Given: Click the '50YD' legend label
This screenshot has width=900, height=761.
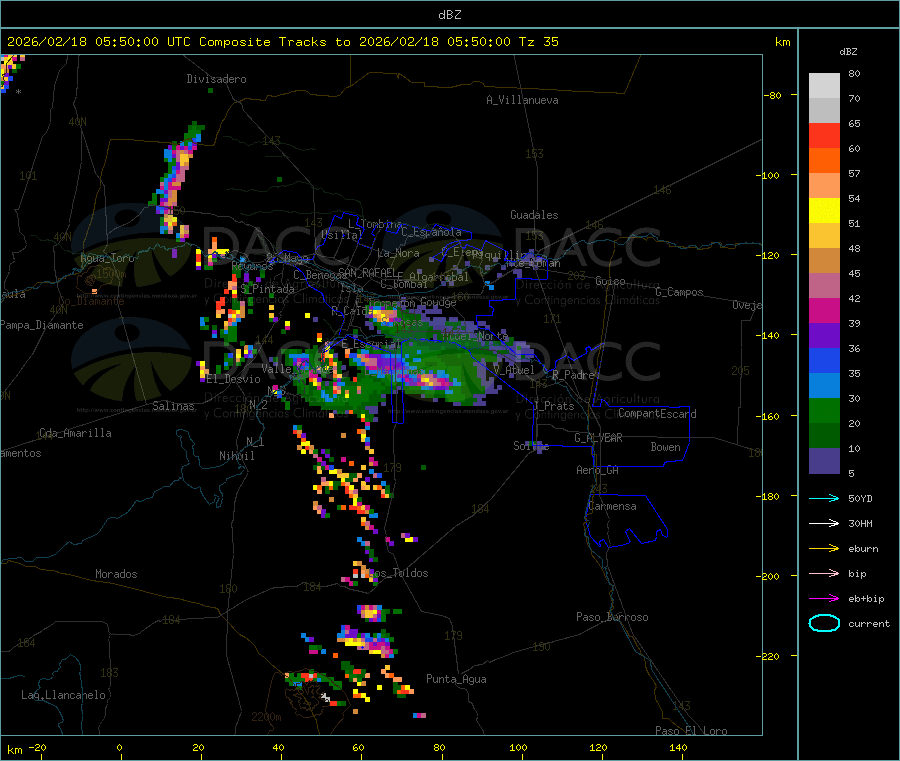Looking at the screenshot, I should click(x=860, y=498).
